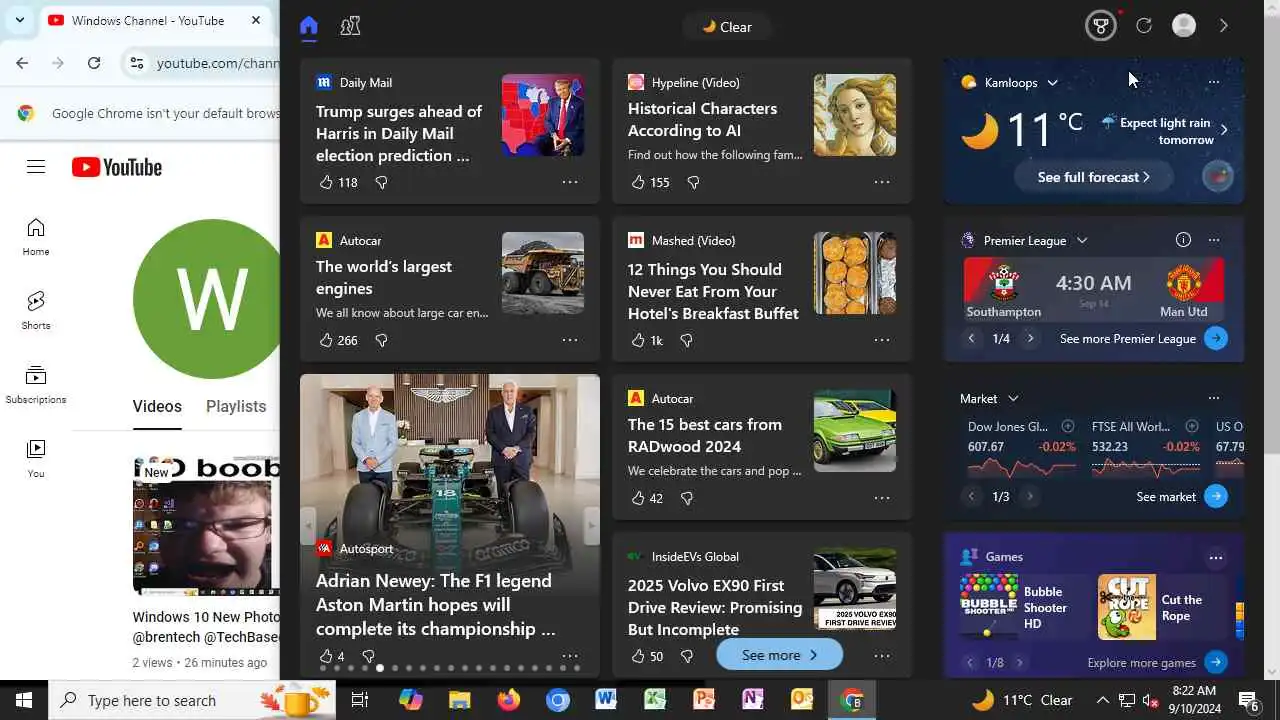The width and height of the screenshot is (1280, 720).
Task: Go to next Market page
Action: click(x=1030, y=496)
